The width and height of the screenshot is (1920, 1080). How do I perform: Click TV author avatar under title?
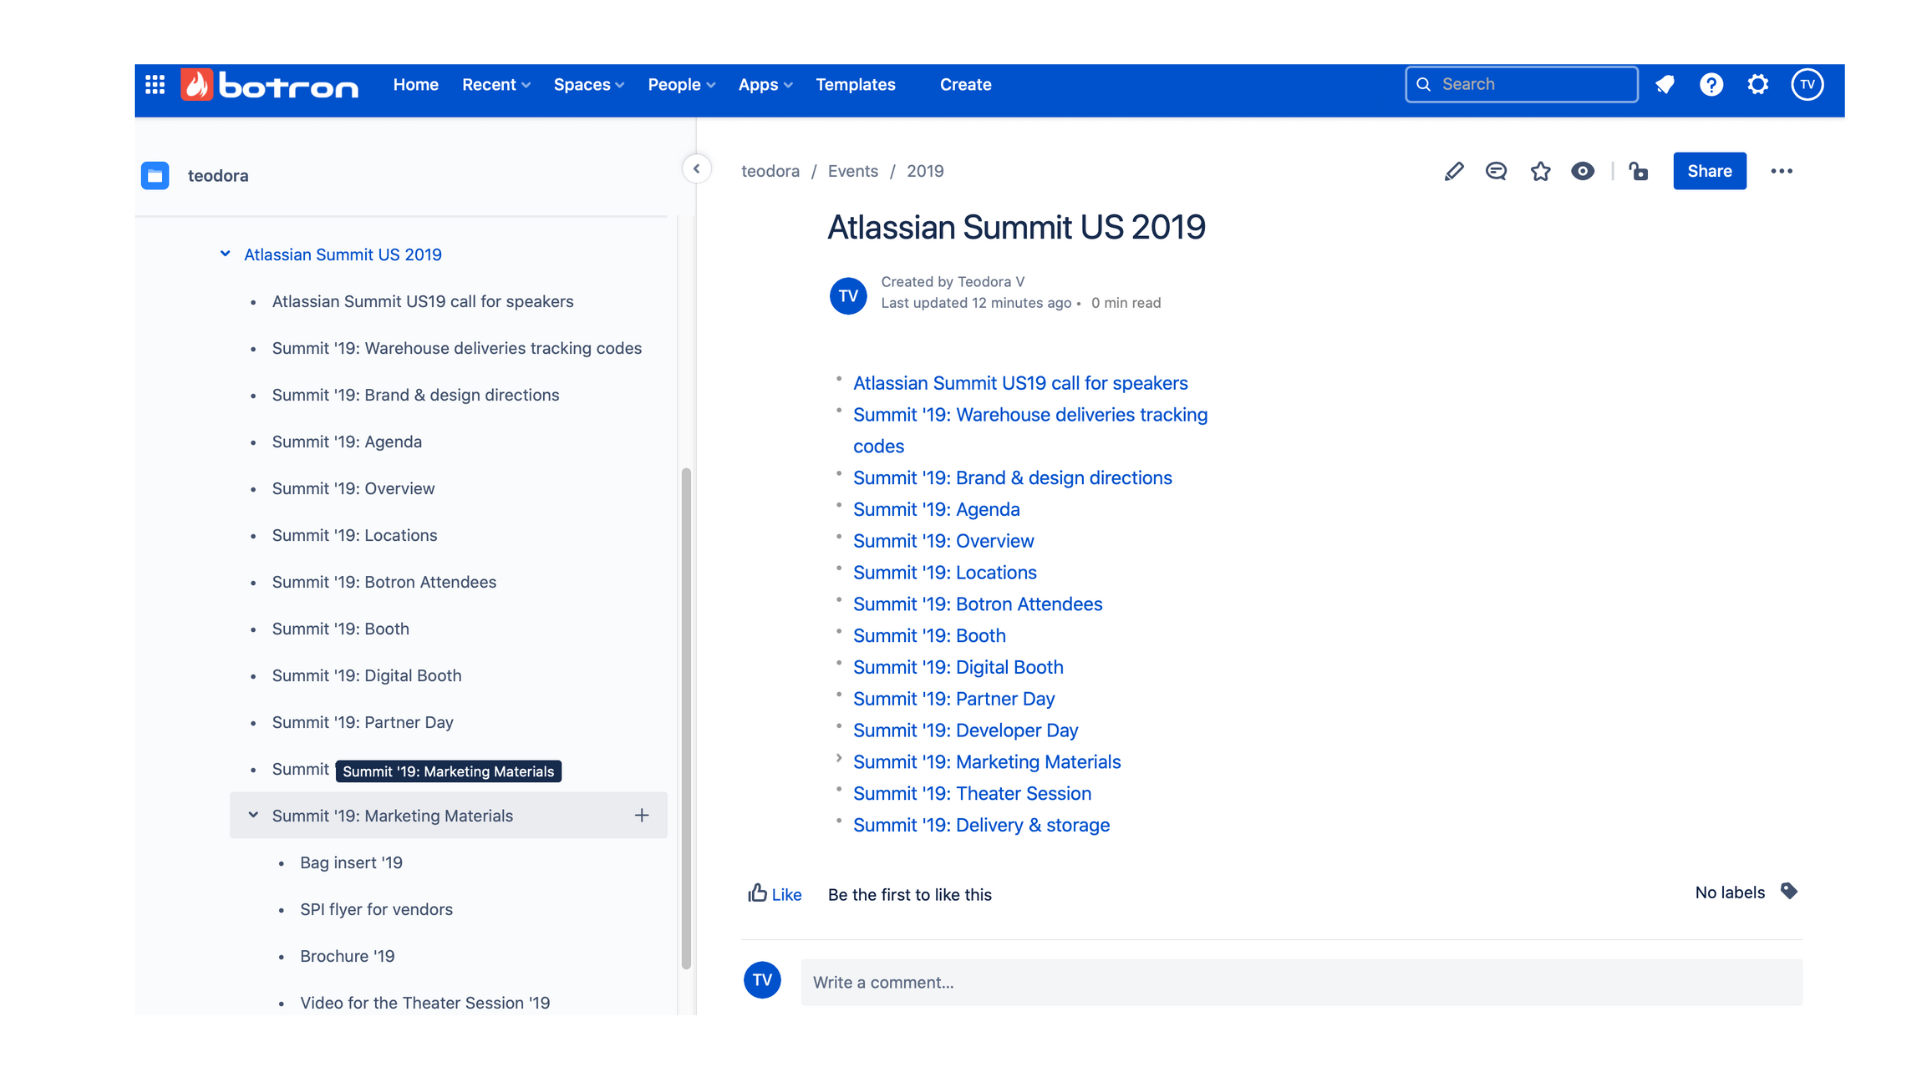coord(848,296)
